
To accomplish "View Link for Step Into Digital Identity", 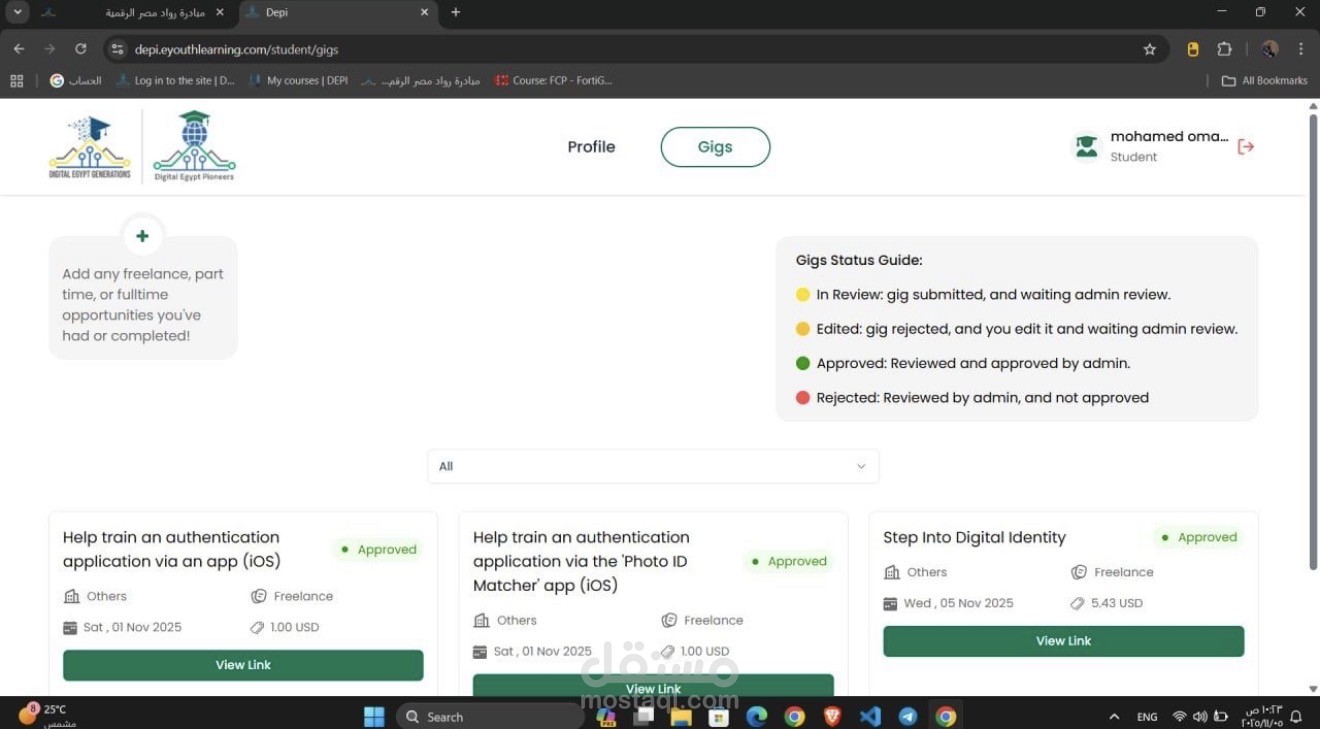I will [x=1063, y=641].
